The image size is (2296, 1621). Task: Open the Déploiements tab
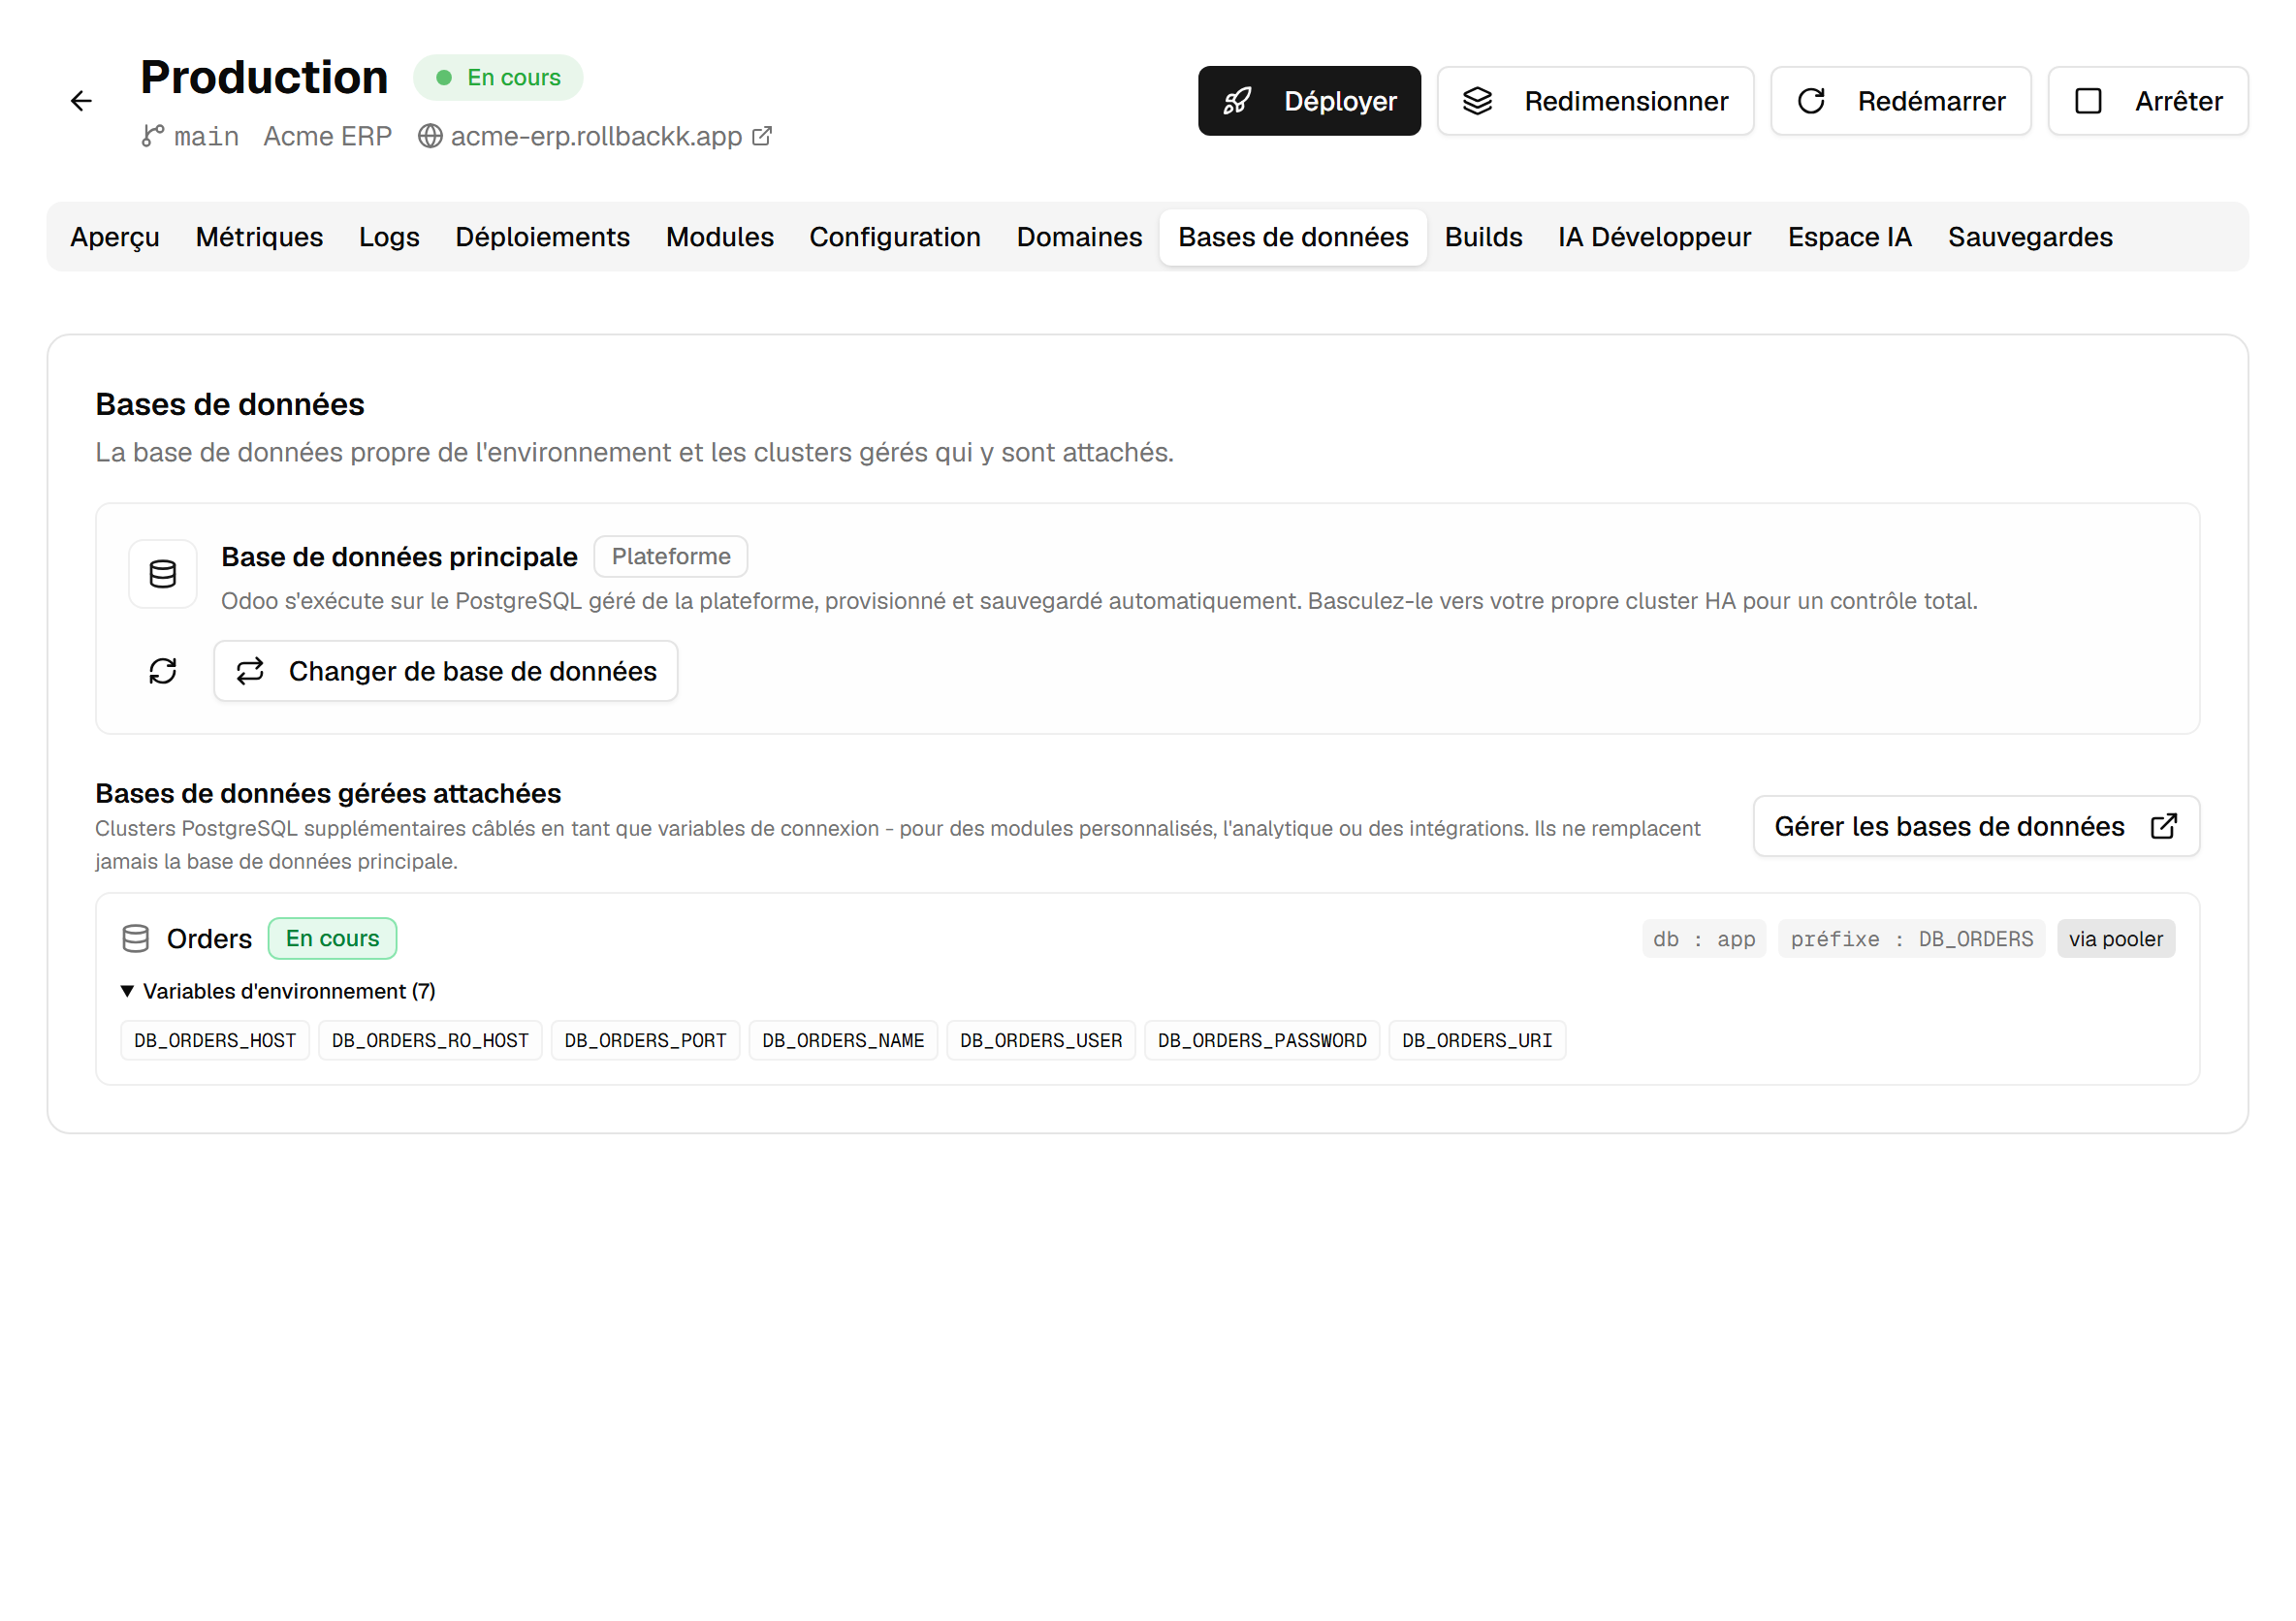[542, 237]
